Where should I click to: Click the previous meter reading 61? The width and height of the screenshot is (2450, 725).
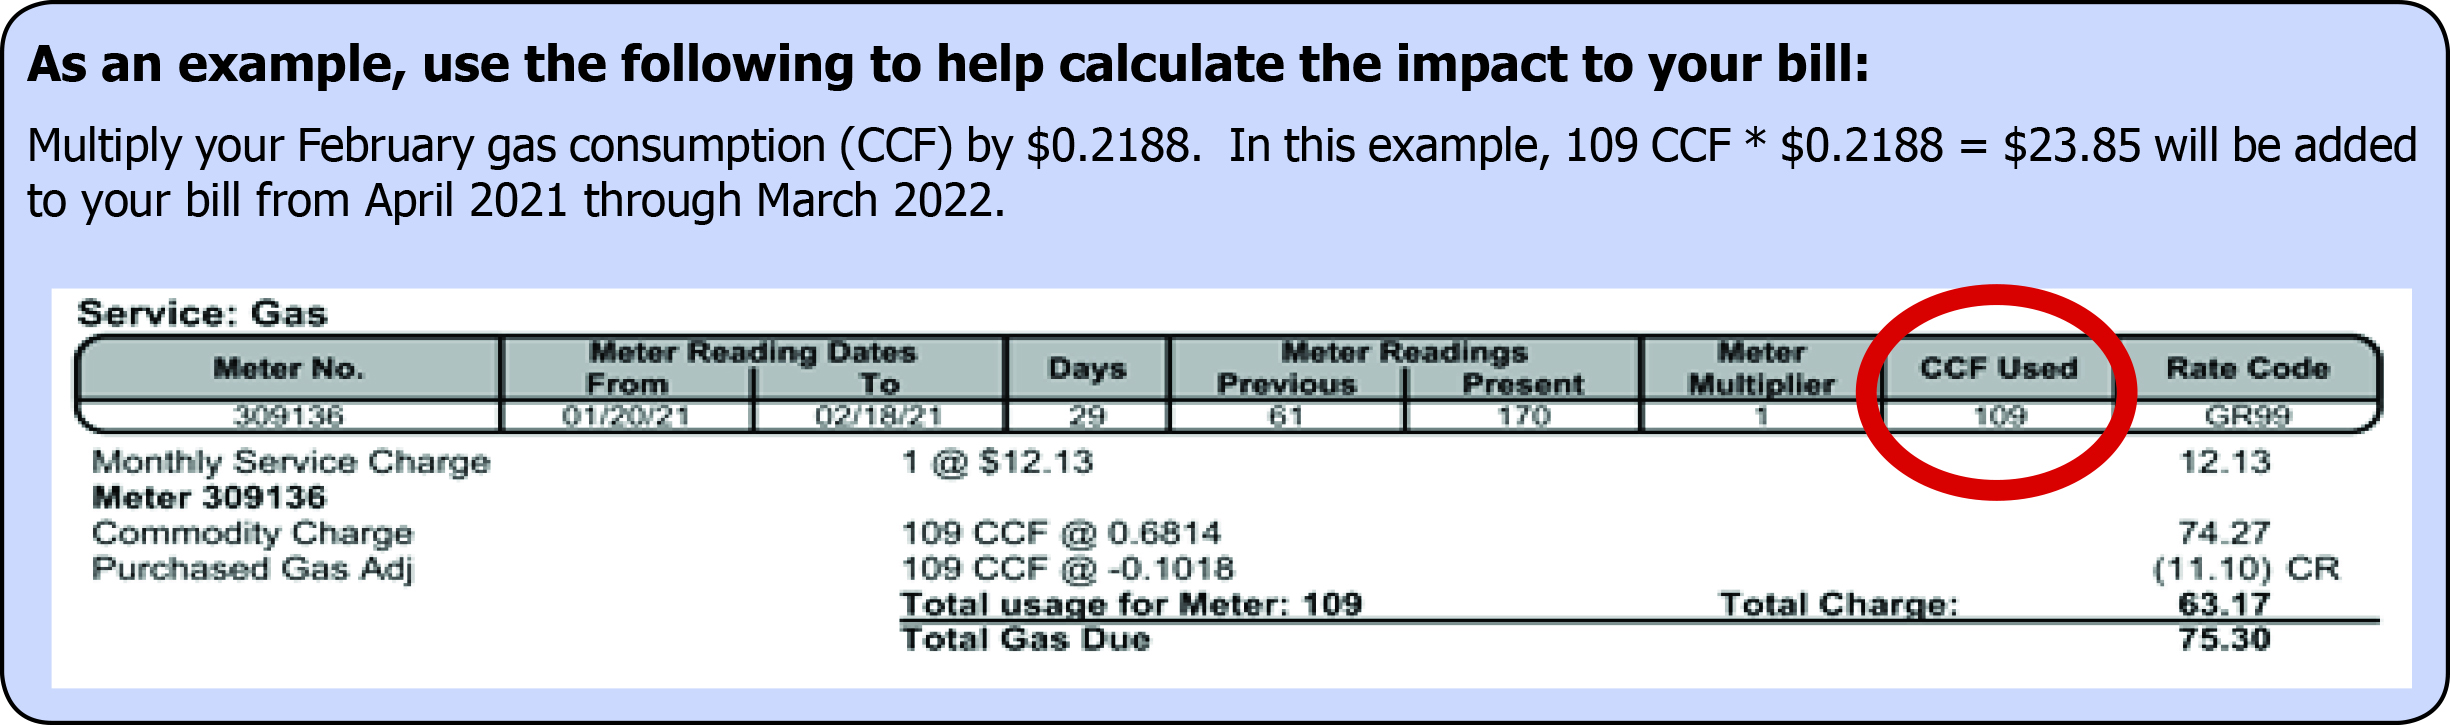[x=1286, y=416]
